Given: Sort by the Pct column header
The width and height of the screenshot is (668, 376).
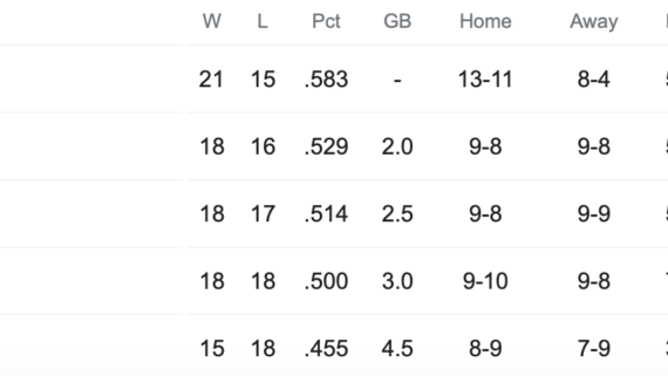Looking at the screenshot, I should tap(326, 21).
